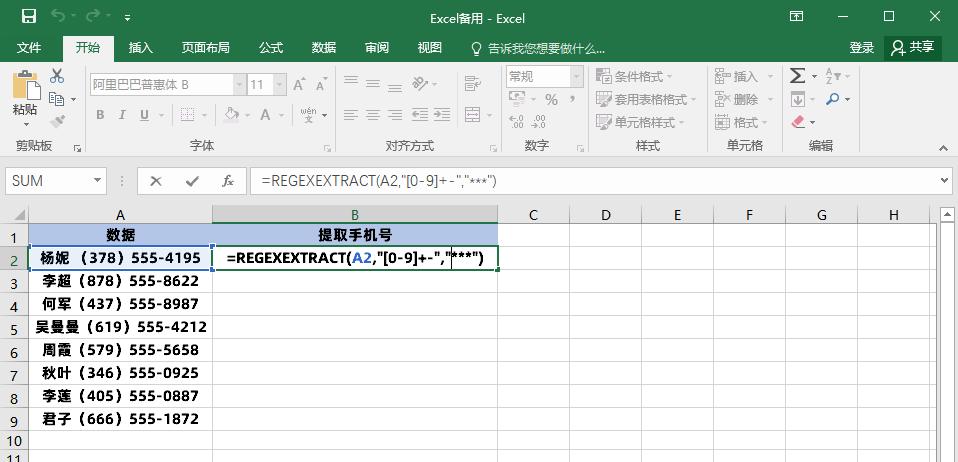Save the workbook using the floppy disk icon
958x462 pixels.
coord(28,17)
